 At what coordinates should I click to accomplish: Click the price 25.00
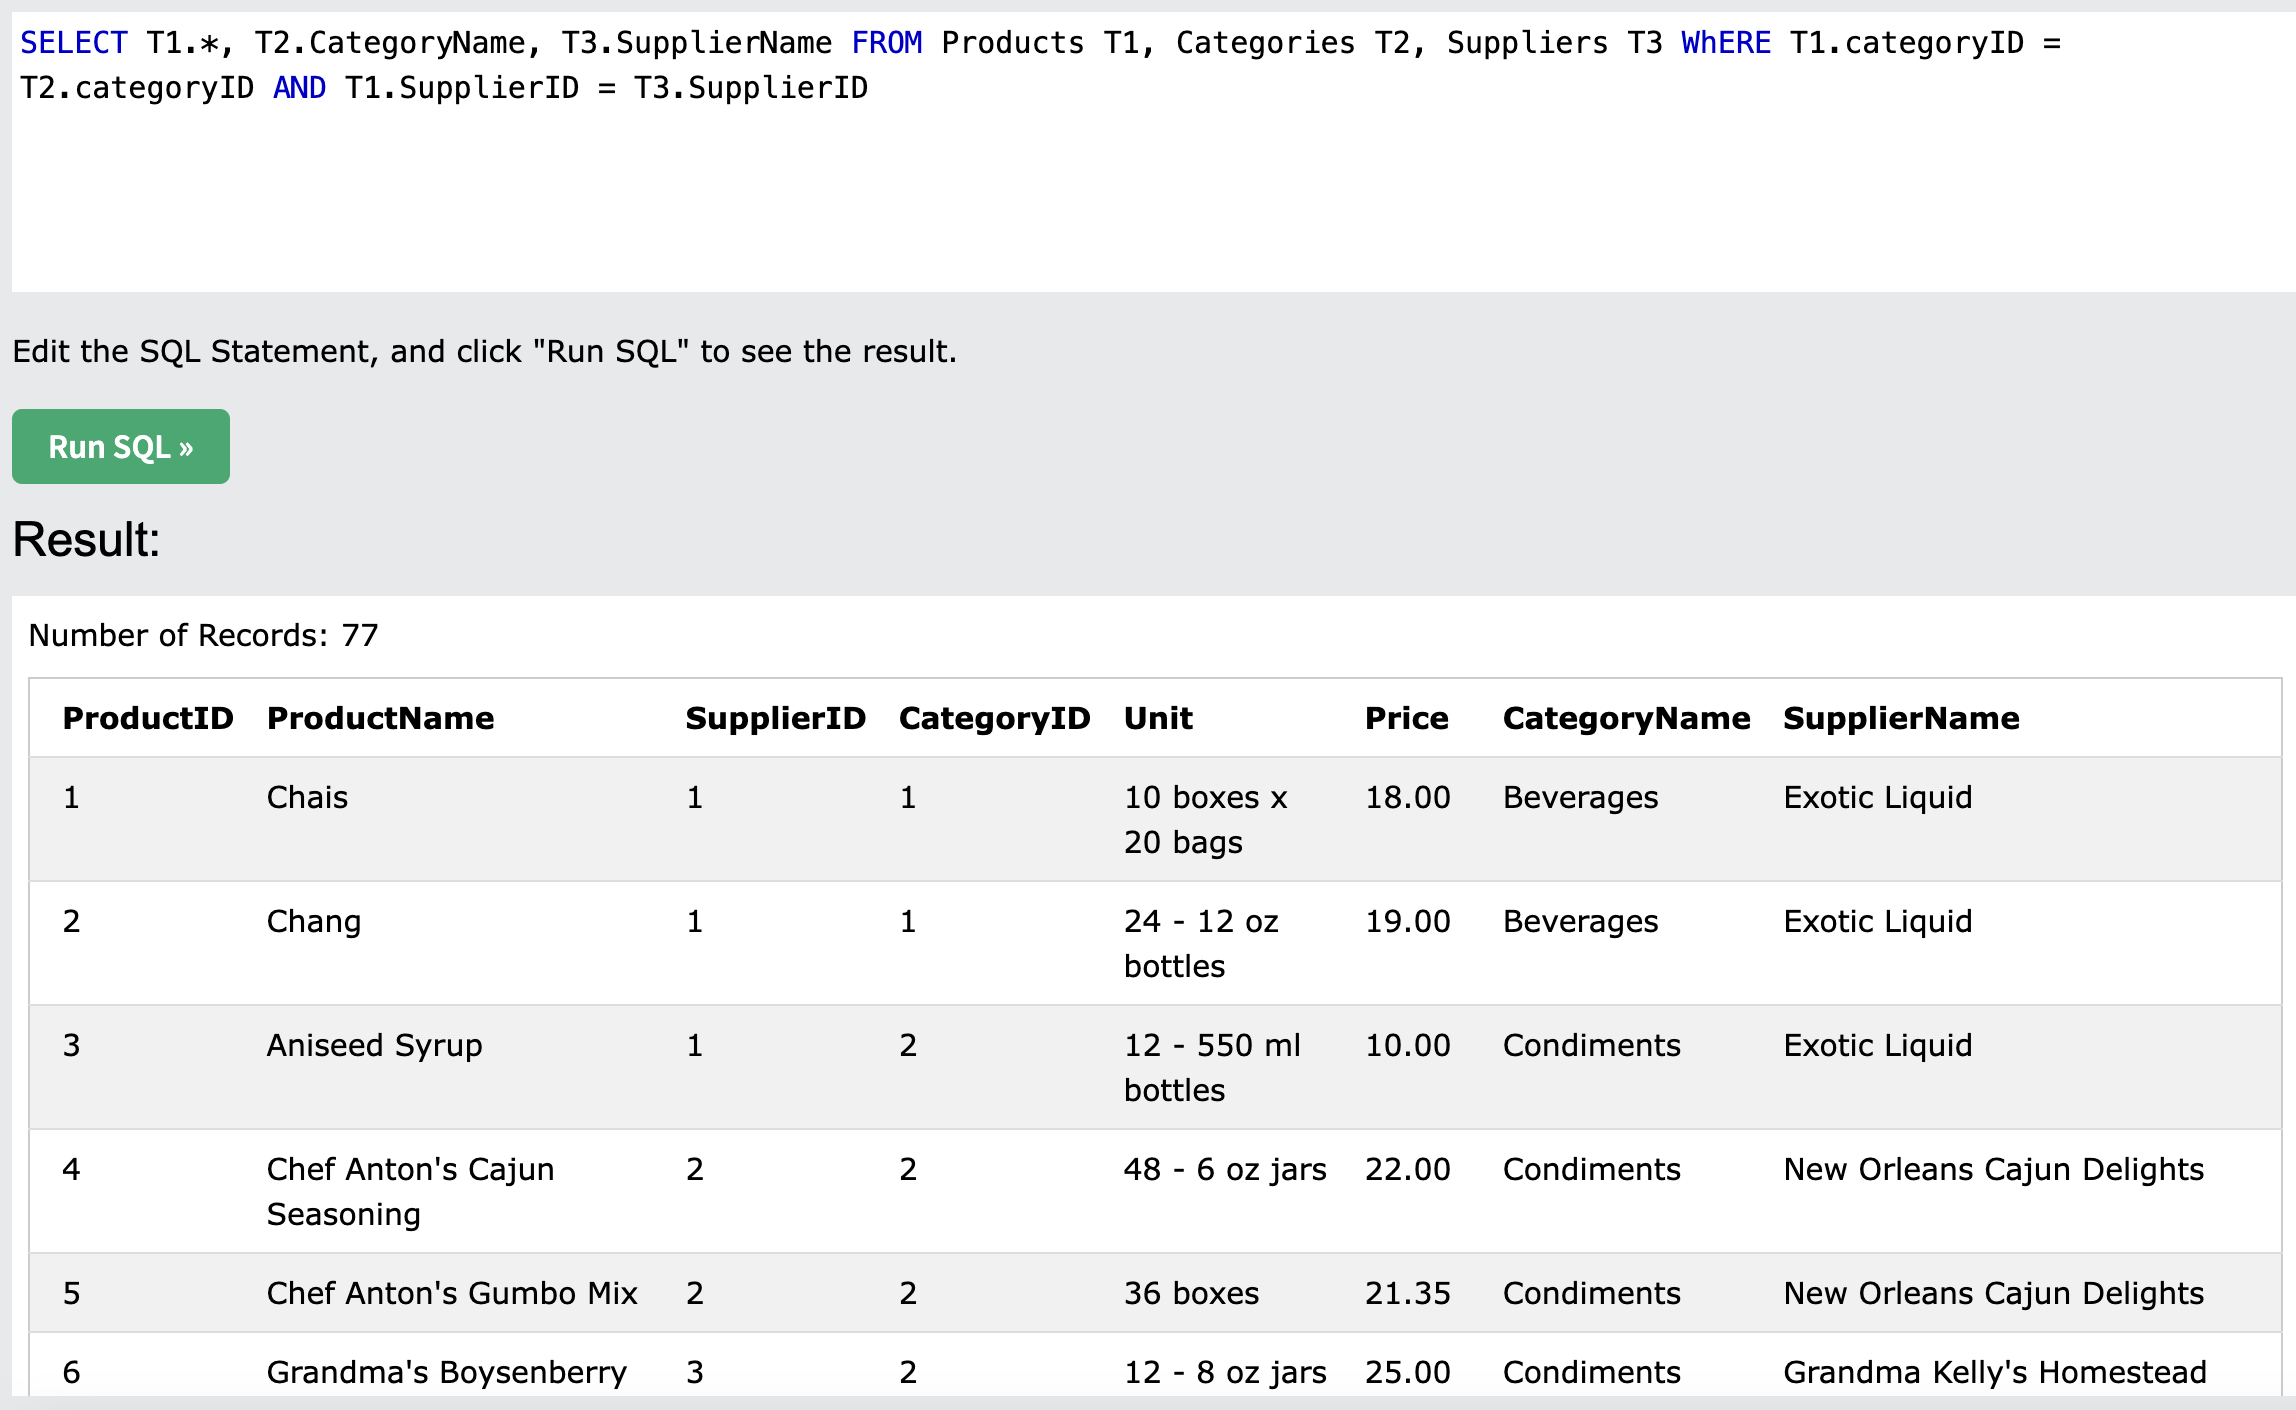point(1407,1372)
